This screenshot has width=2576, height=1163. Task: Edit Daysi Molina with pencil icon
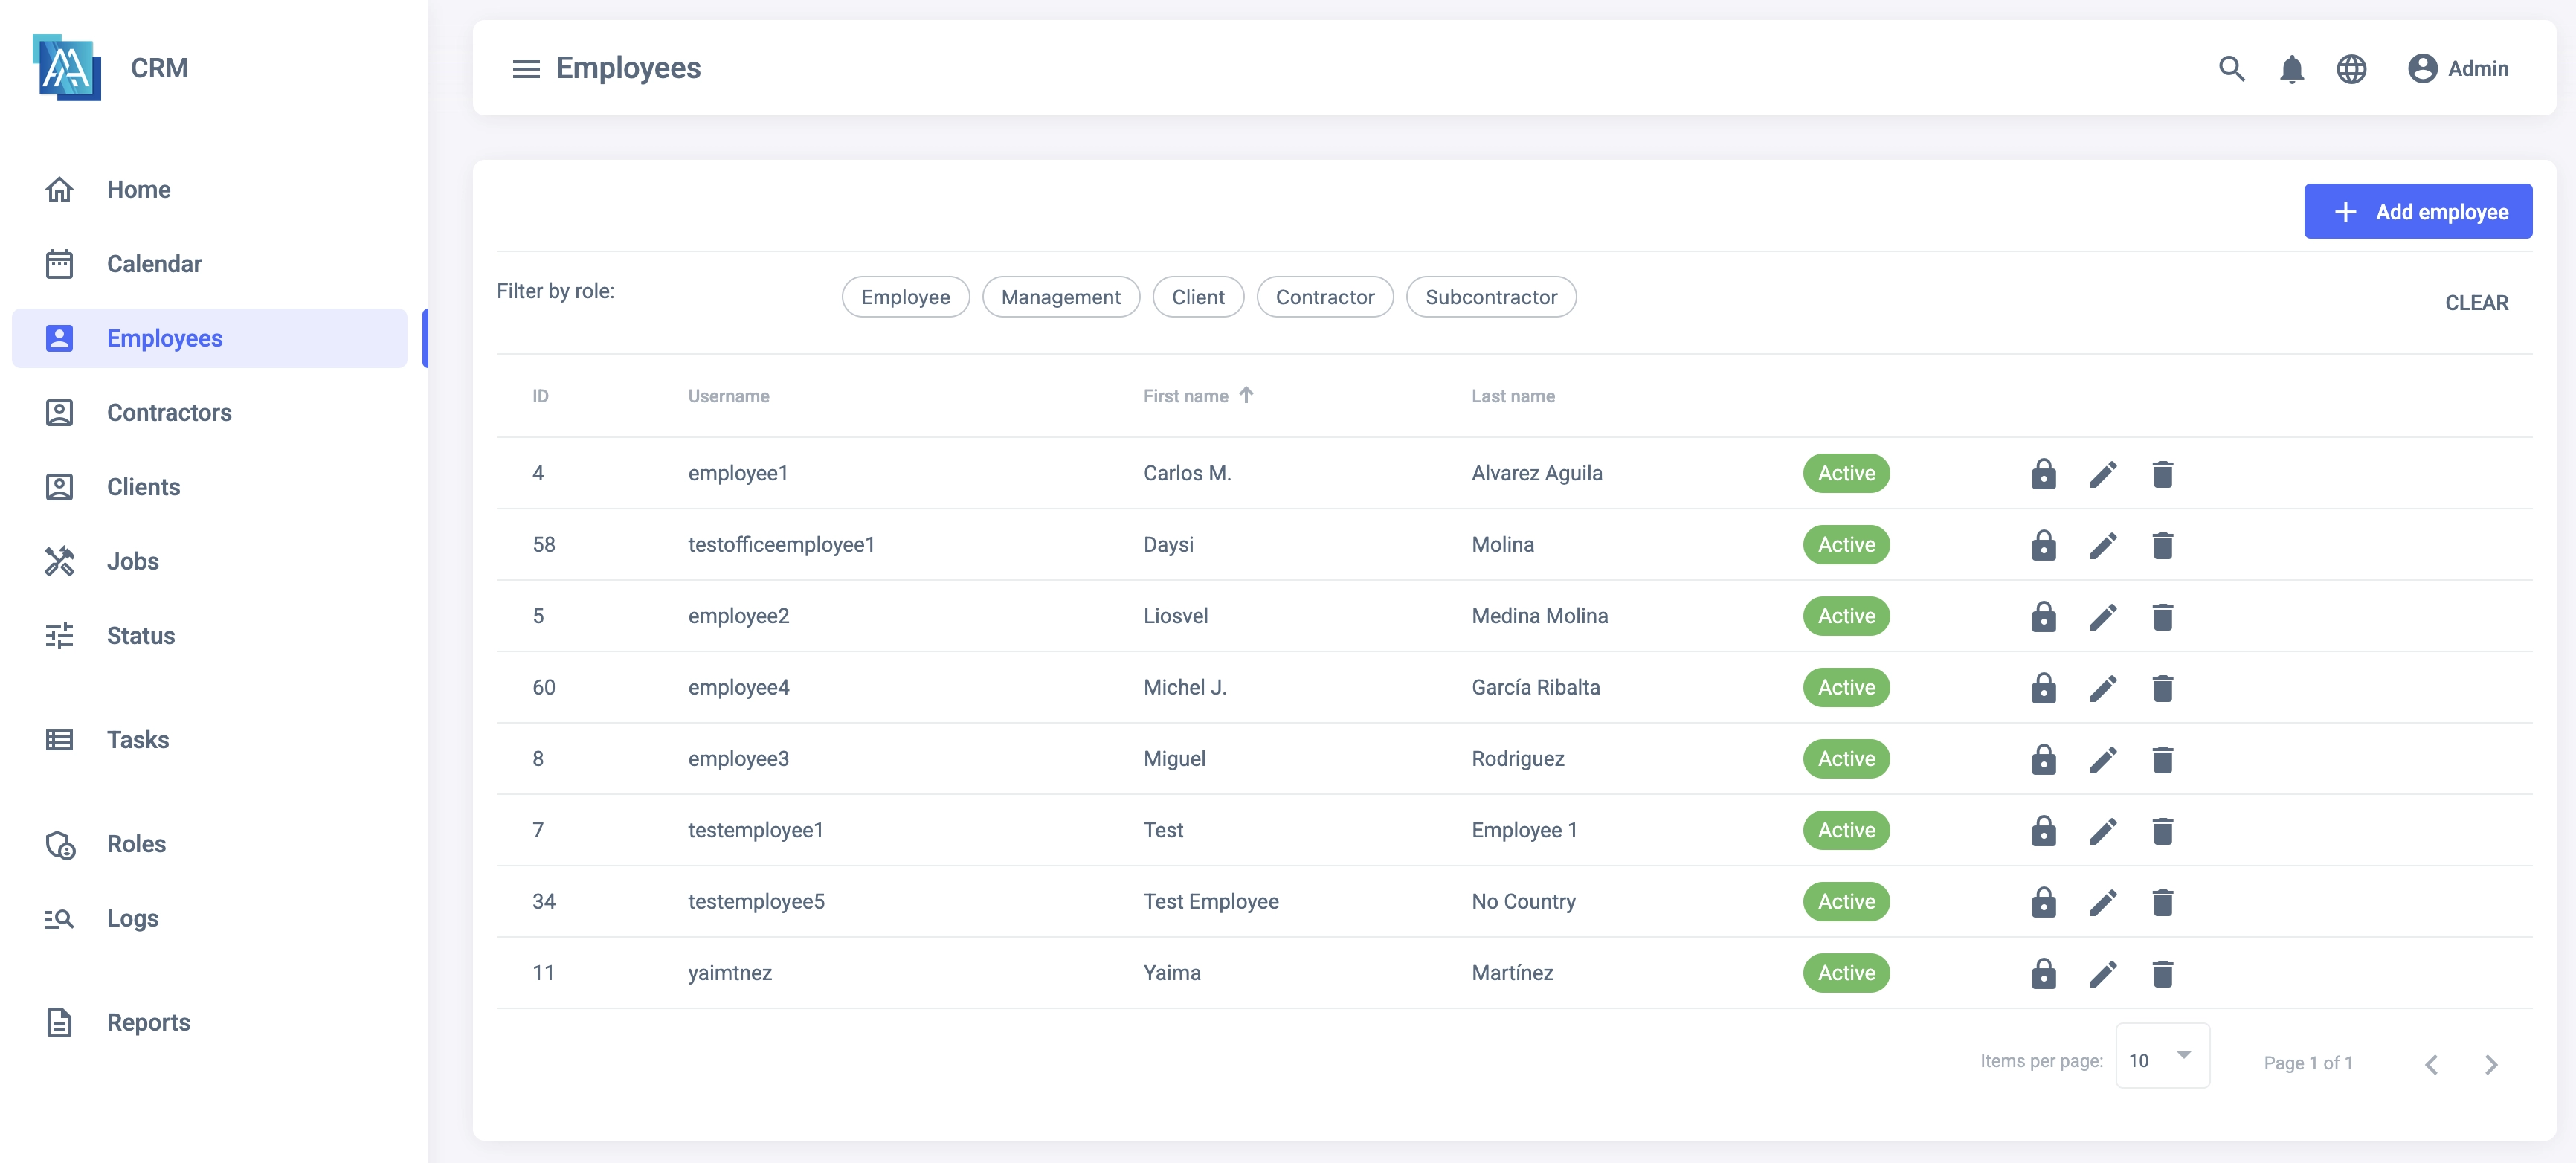[x=2103, y=545]
